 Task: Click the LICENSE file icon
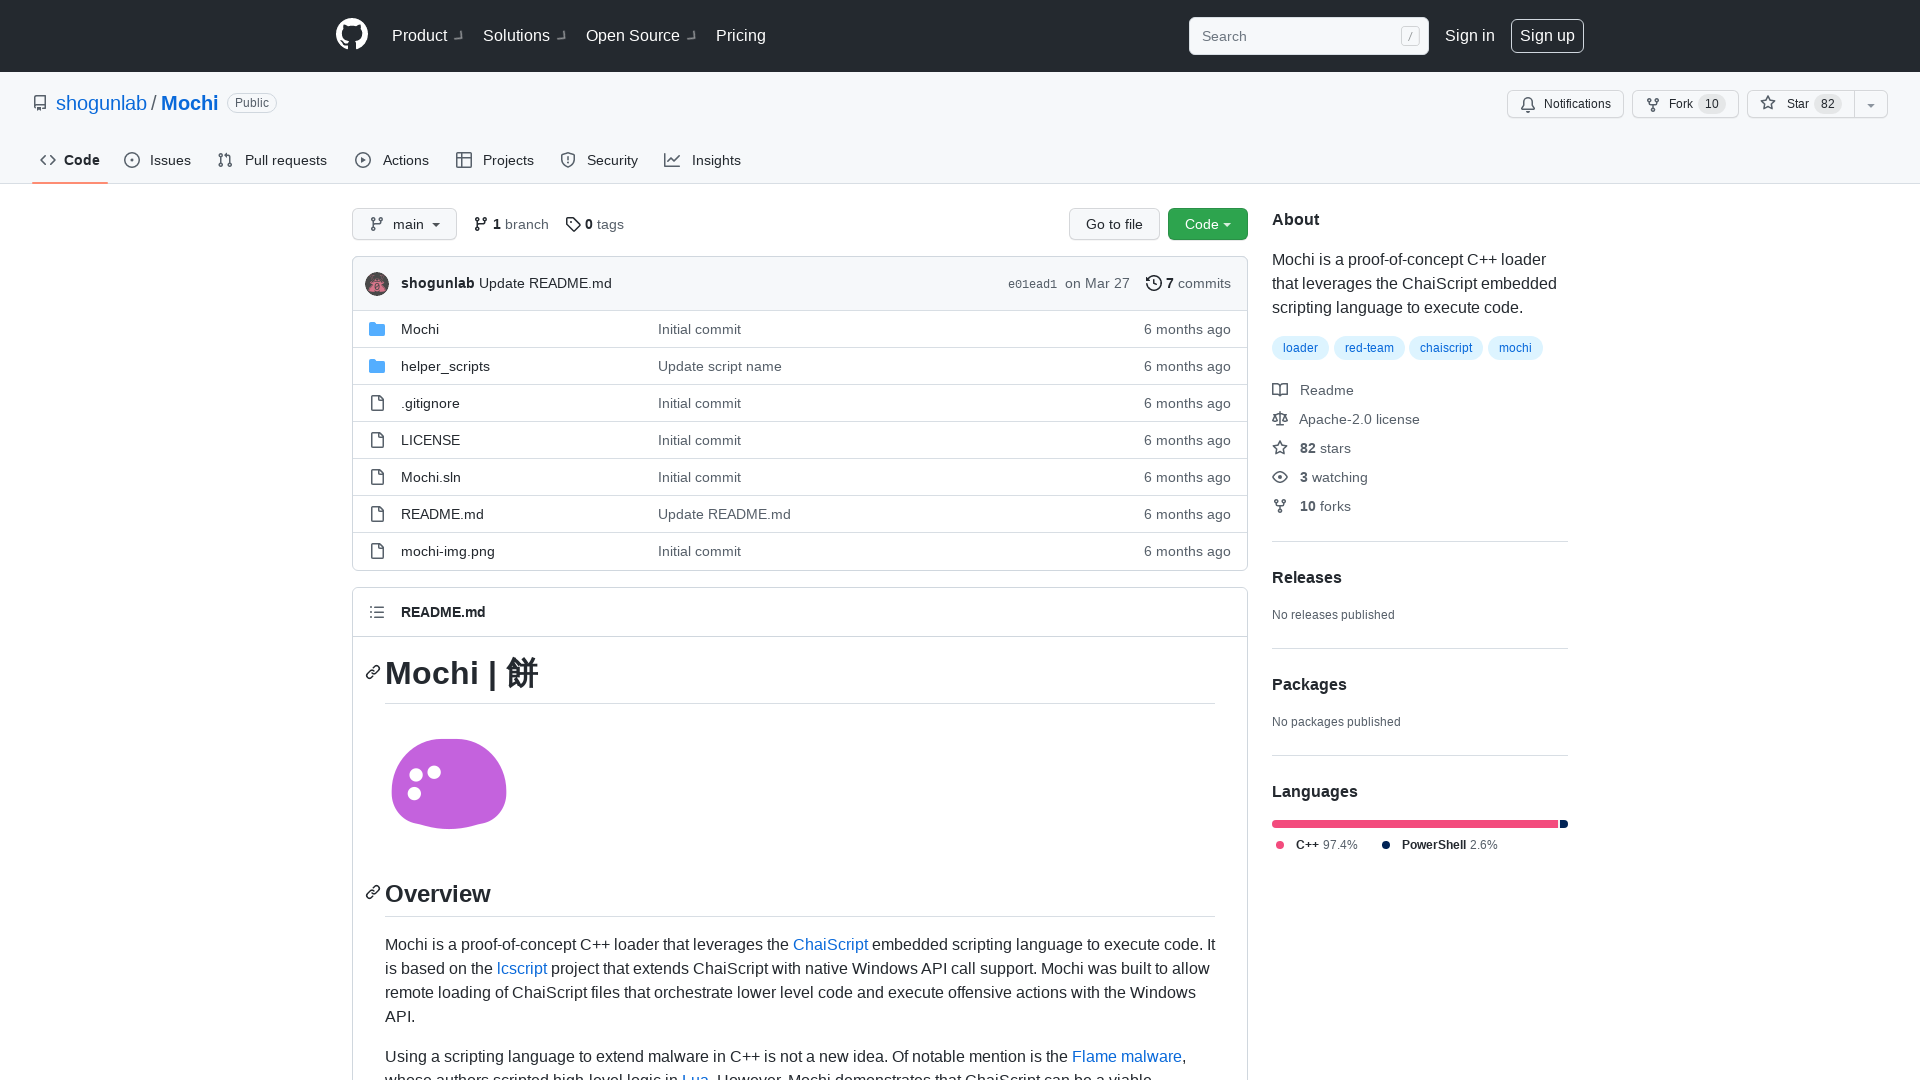(x=377, y=440)
